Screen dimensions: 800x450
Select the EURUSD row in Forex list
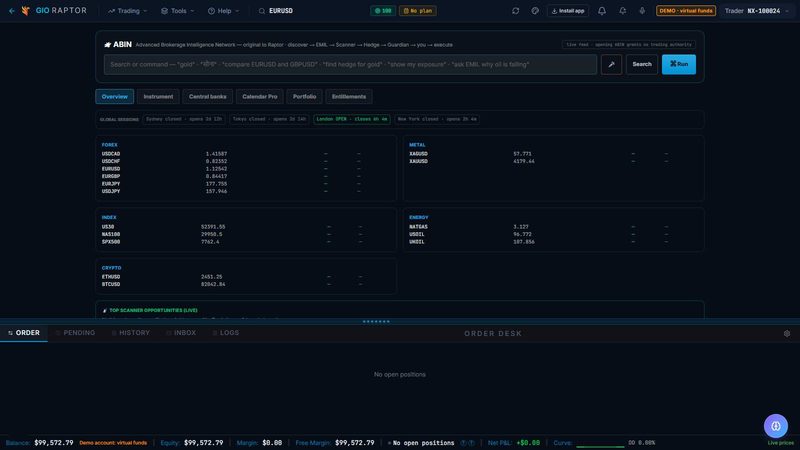click(245, 169)
